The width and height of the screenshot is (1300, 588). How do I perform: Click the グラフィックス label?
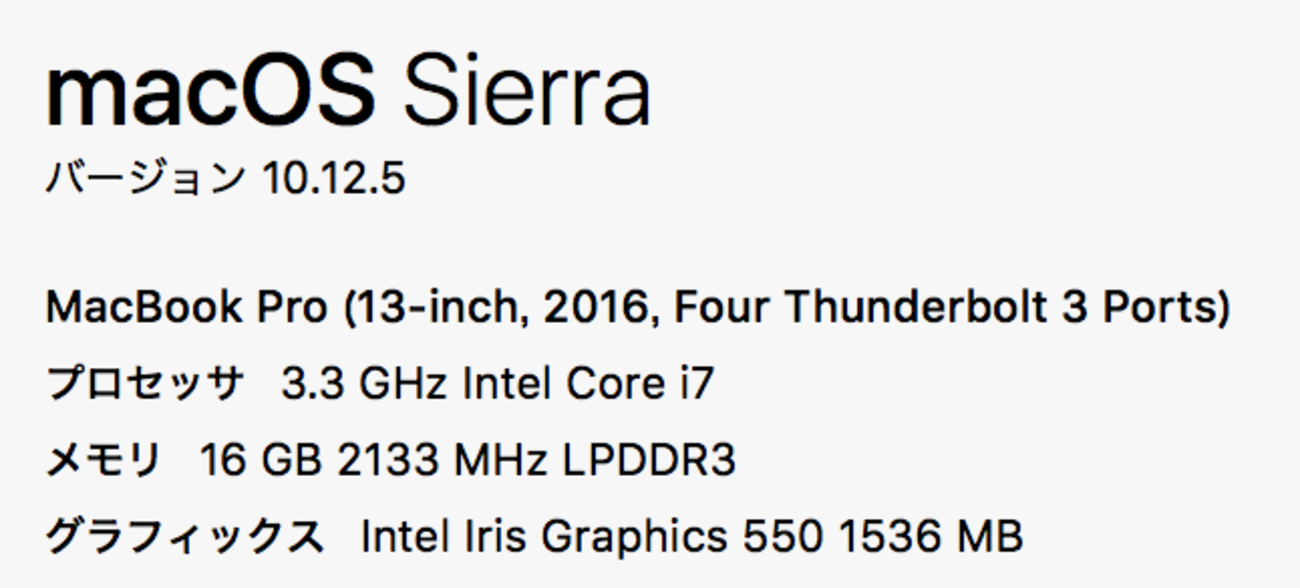point(185,537)
